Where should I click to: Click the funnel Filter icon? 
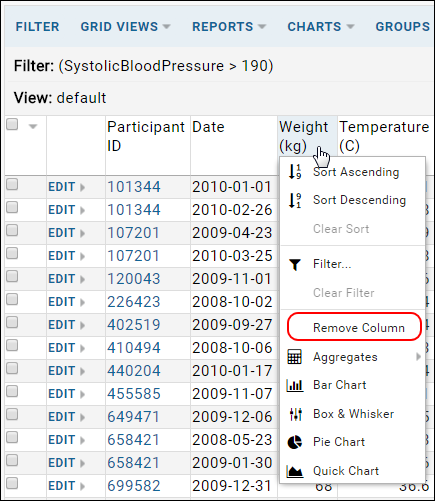[295, 265]
